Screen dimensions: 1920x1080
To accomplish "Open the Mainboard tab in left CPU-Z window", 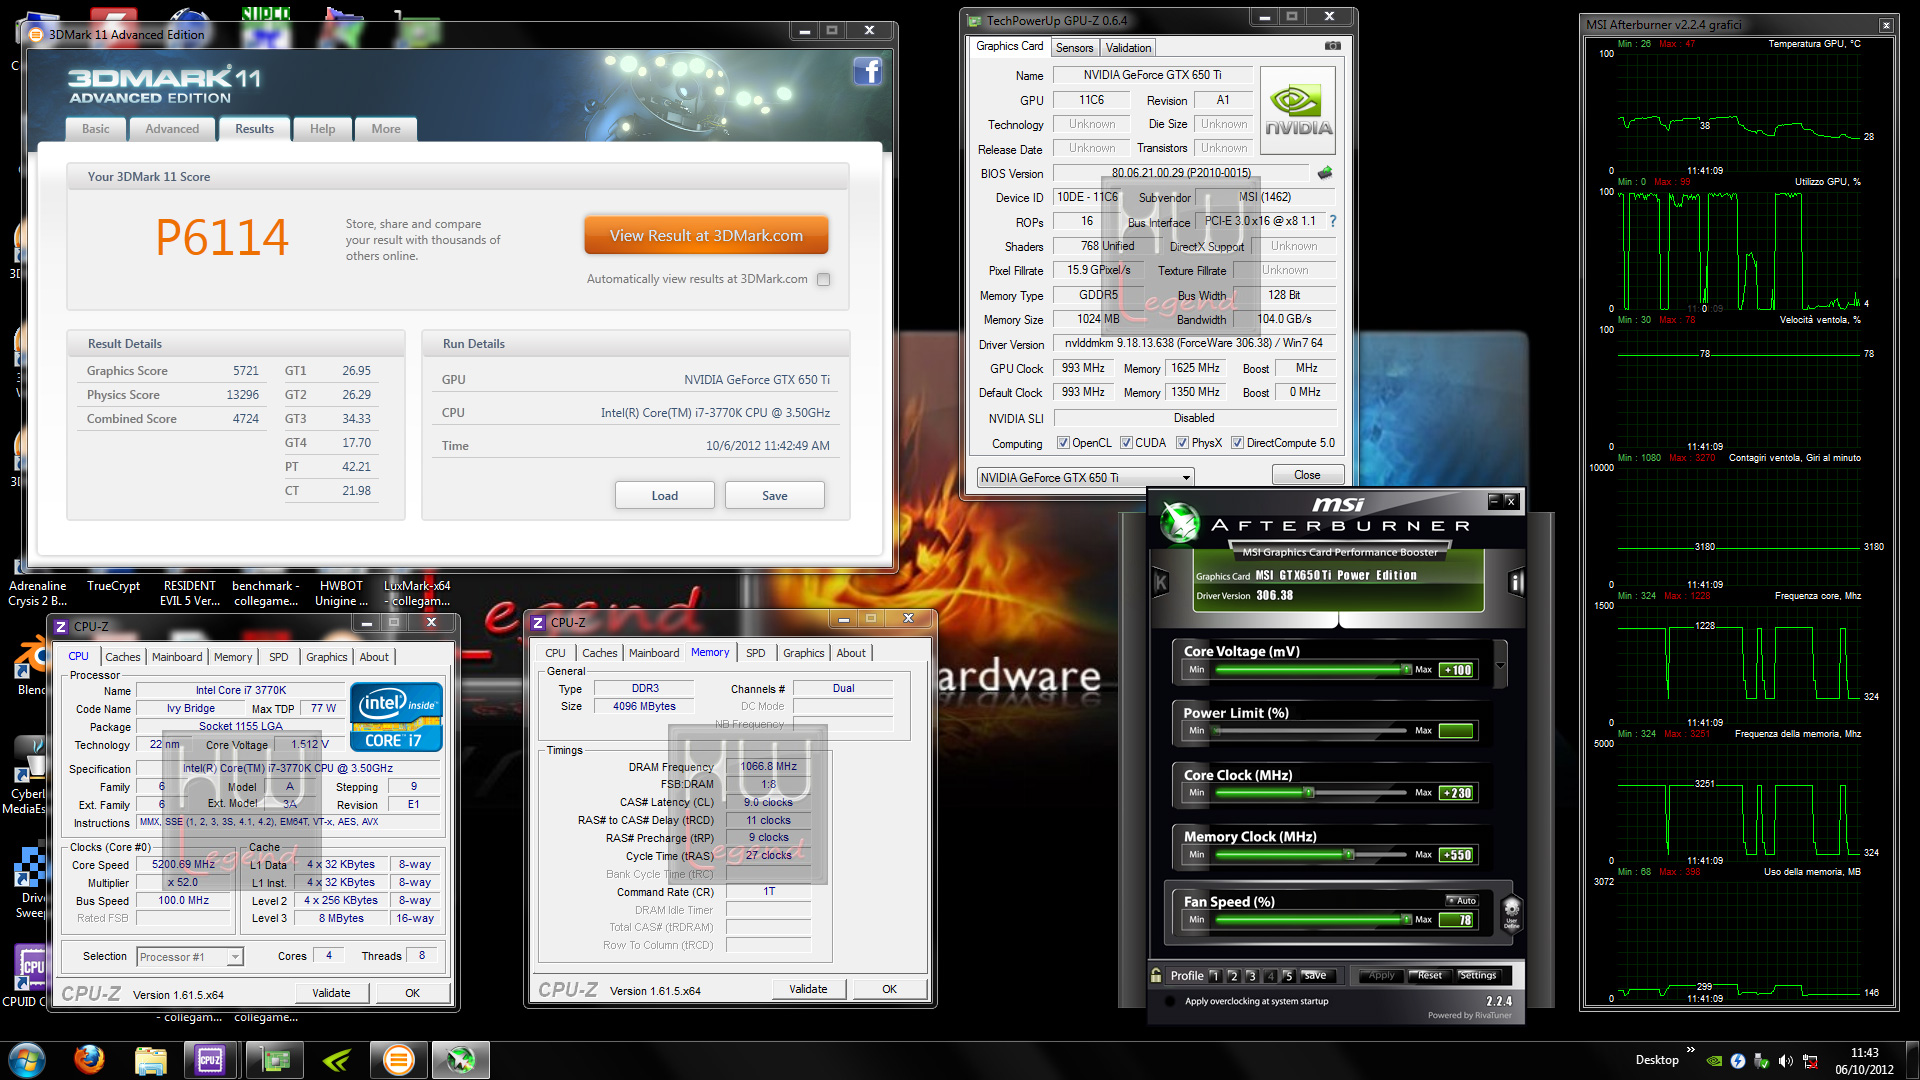I will 177,657.
